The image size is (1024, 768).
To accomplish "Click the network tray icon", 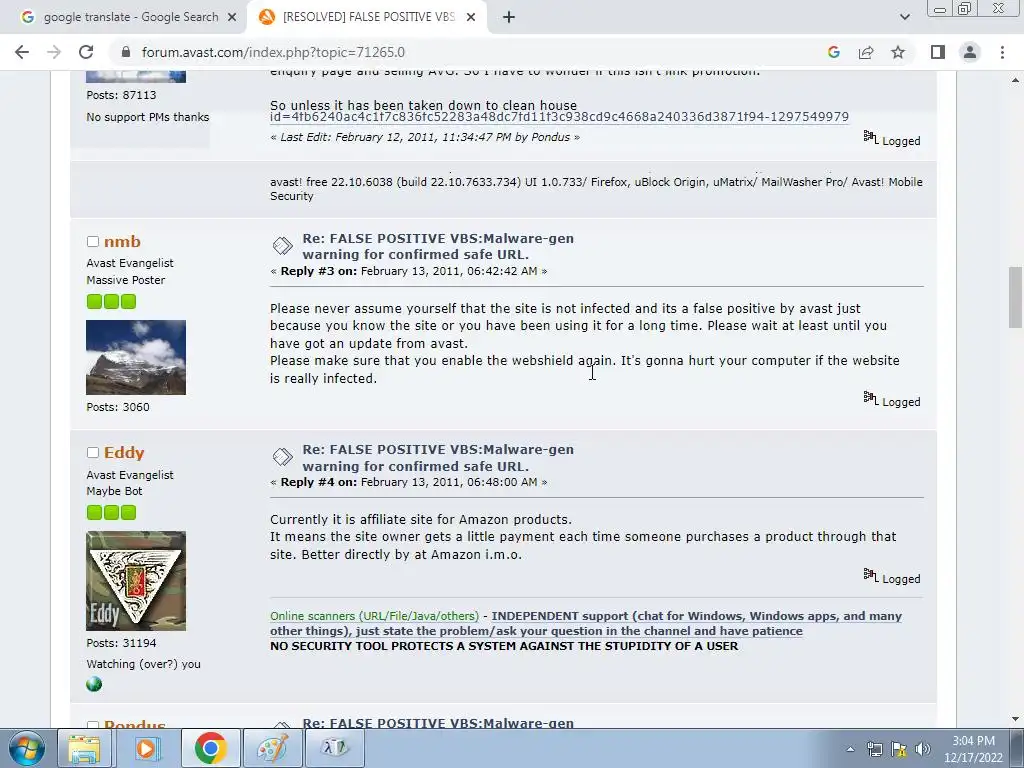I will pos(874,749).
